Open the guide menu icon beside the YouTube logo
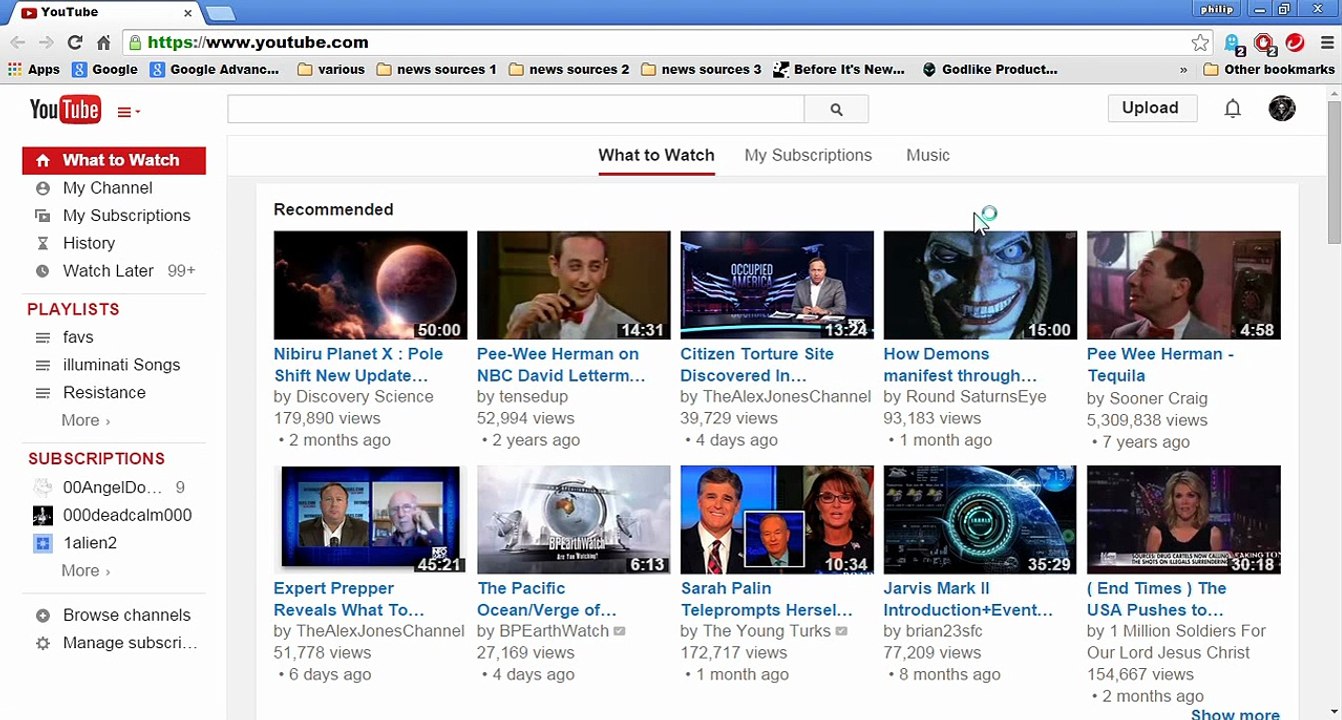 coord(129,112)
